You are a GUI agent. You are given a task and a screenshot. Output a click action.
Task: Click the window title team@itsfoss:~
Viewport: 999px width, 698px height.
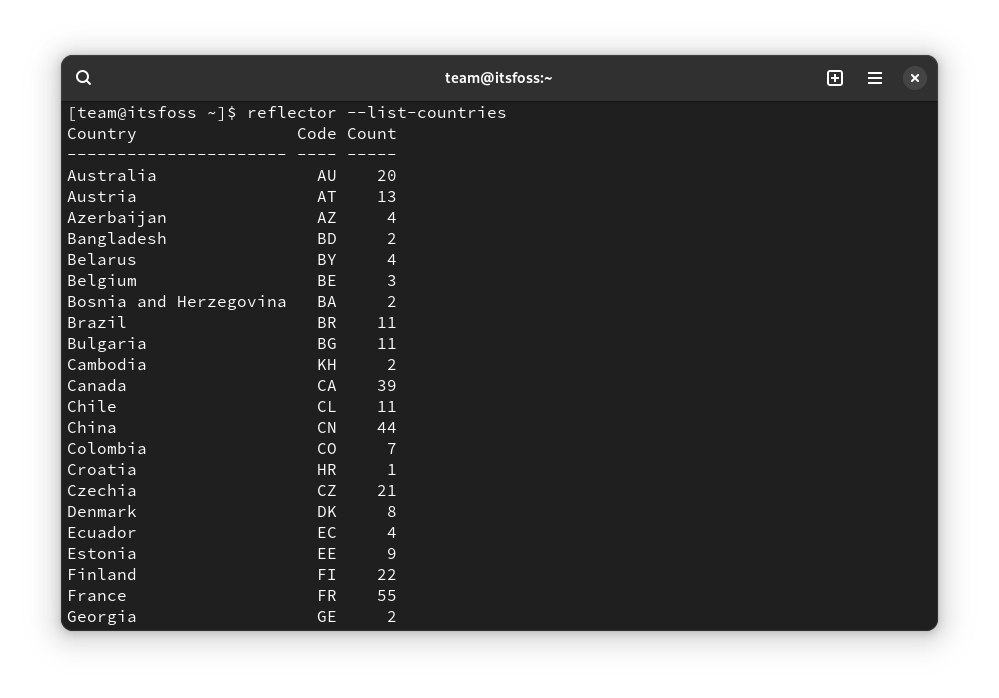[499, 78]
